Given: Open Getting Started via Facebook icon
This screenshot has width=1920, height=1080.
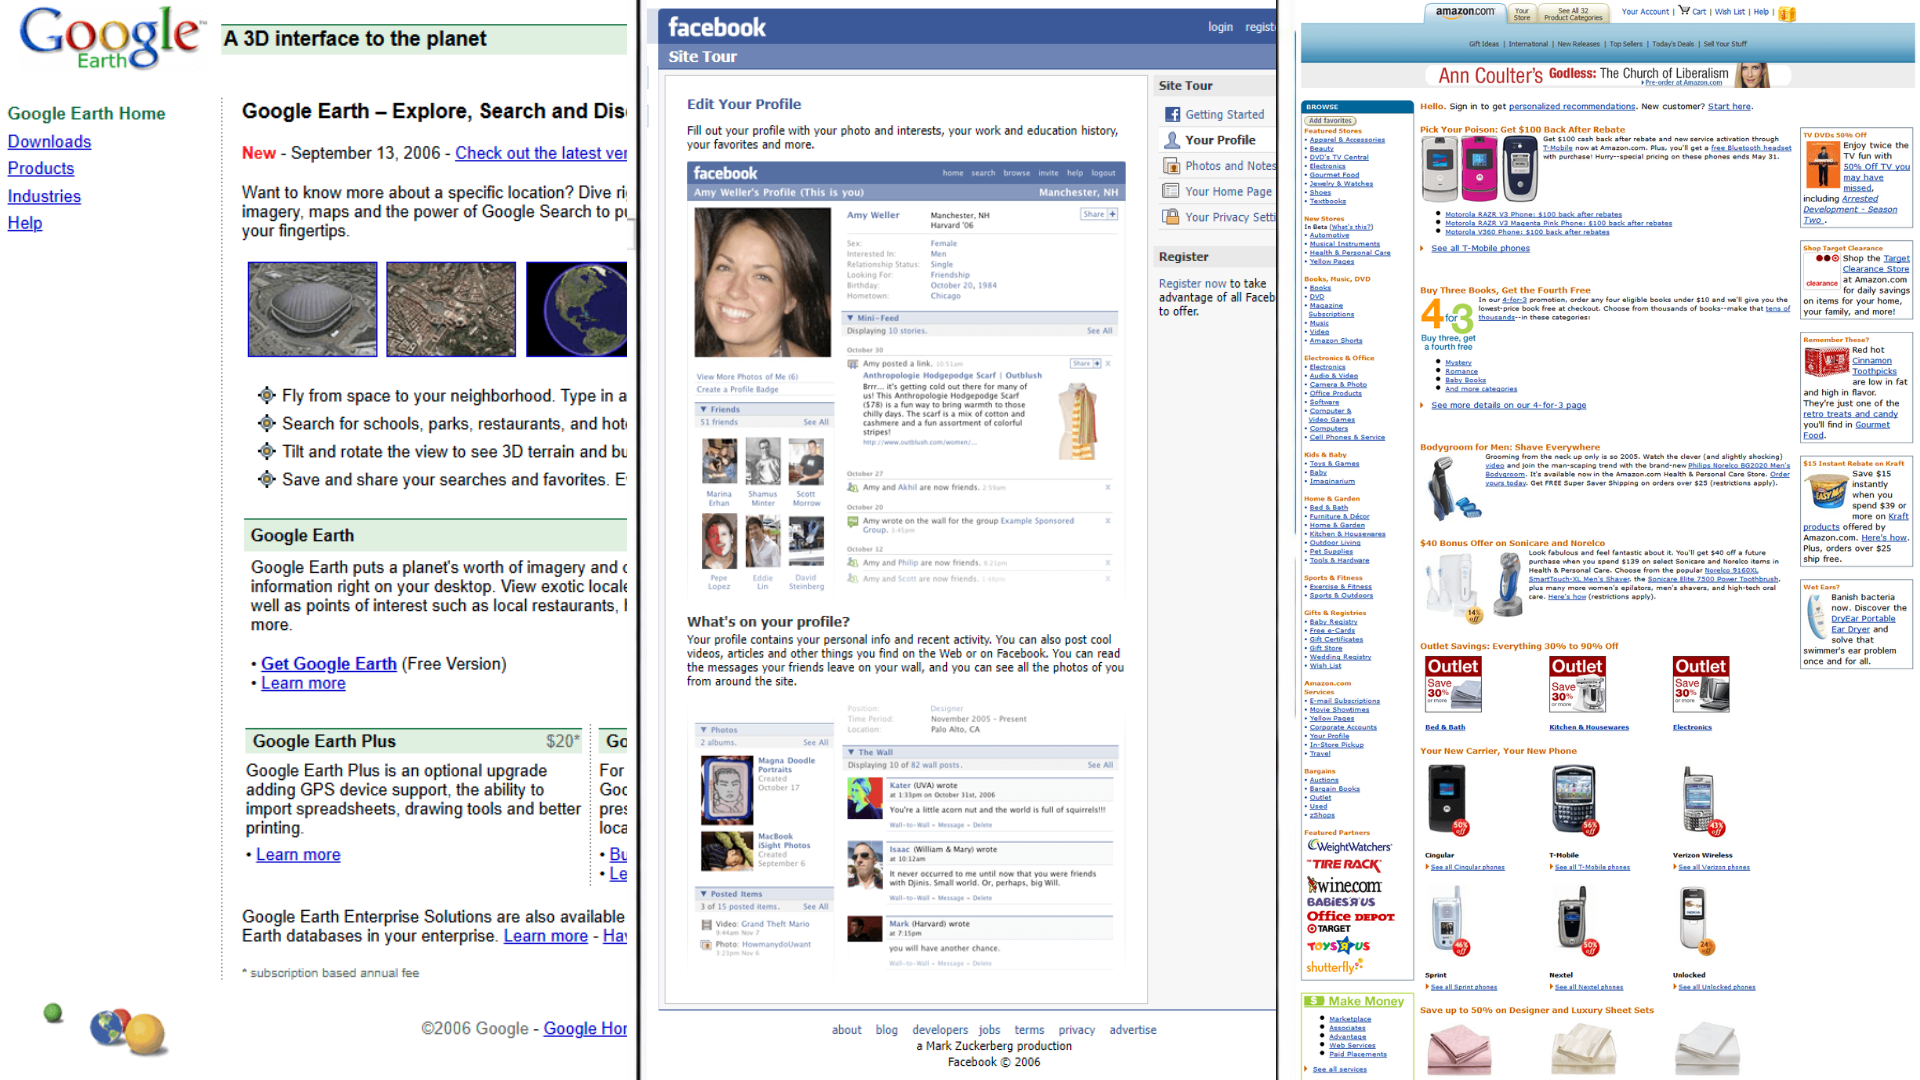Looking at the screenshot, I should (1171, 115).
